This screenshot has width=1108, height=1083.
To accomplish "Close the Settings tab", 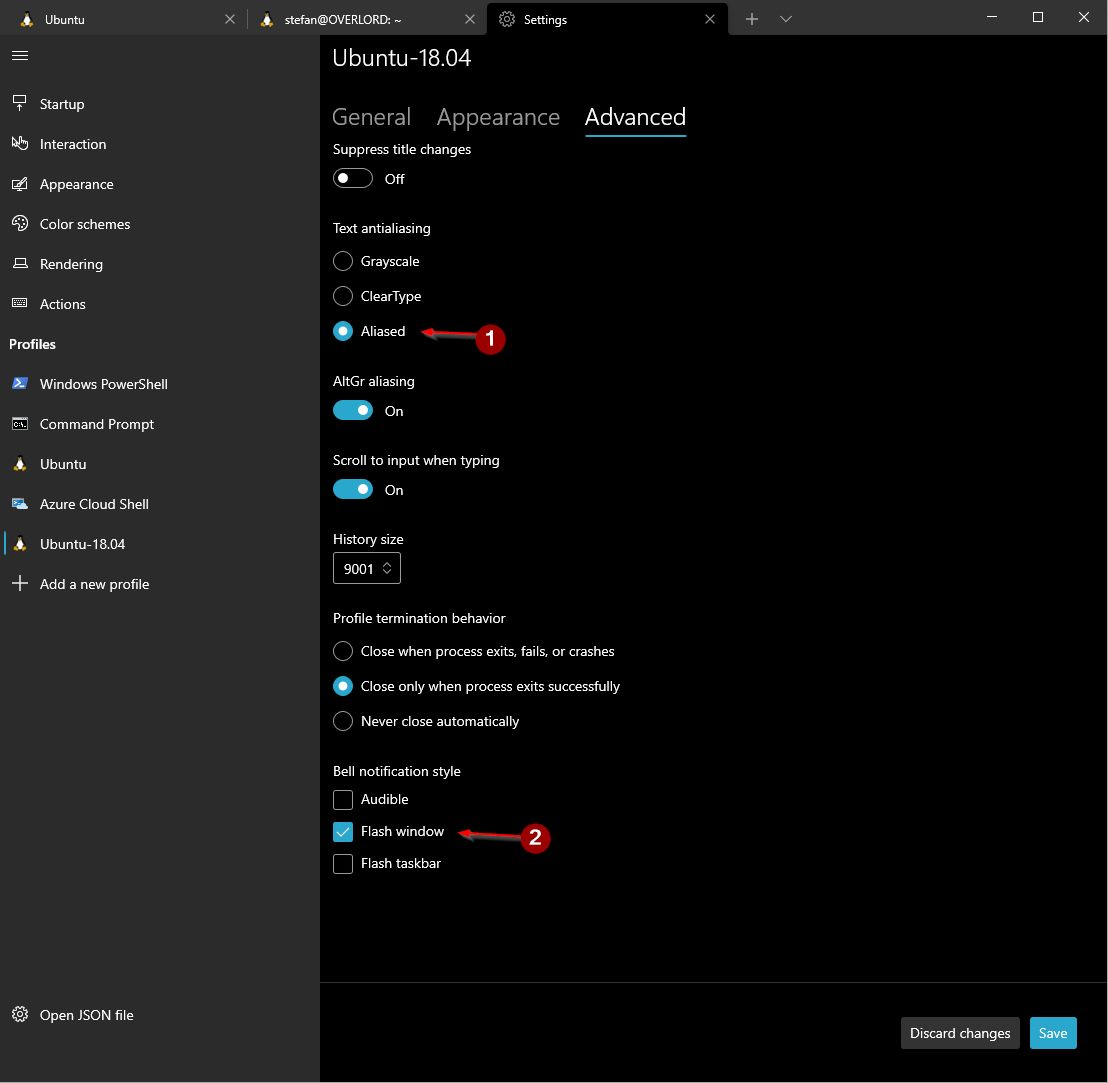I will [x=710, y=19].
